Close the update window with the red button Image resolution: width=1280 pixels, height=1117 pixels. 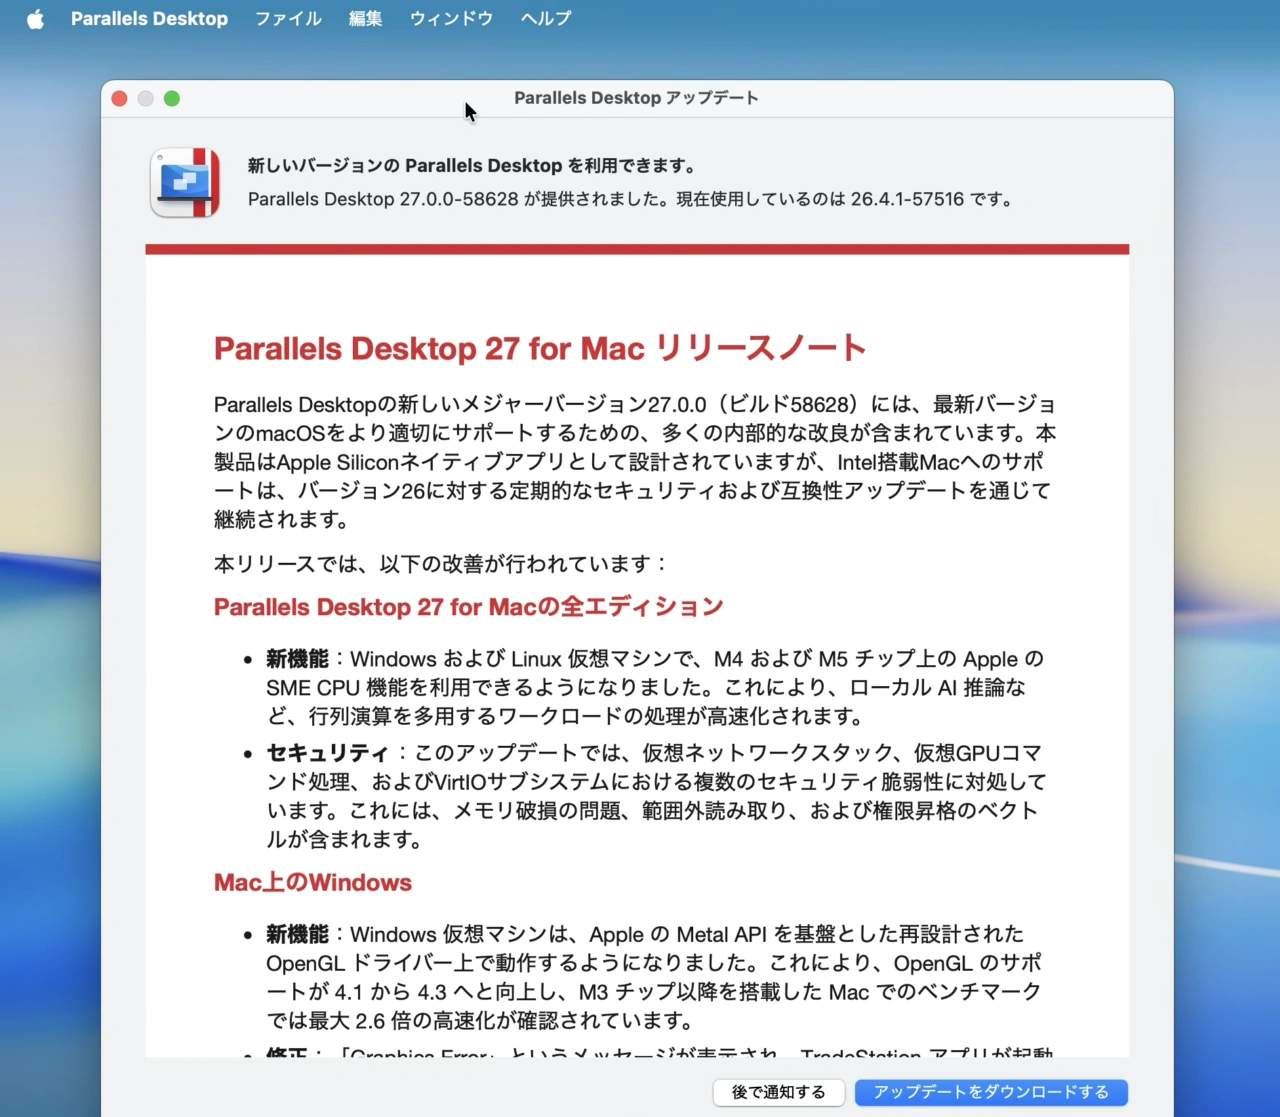[119, 98]
